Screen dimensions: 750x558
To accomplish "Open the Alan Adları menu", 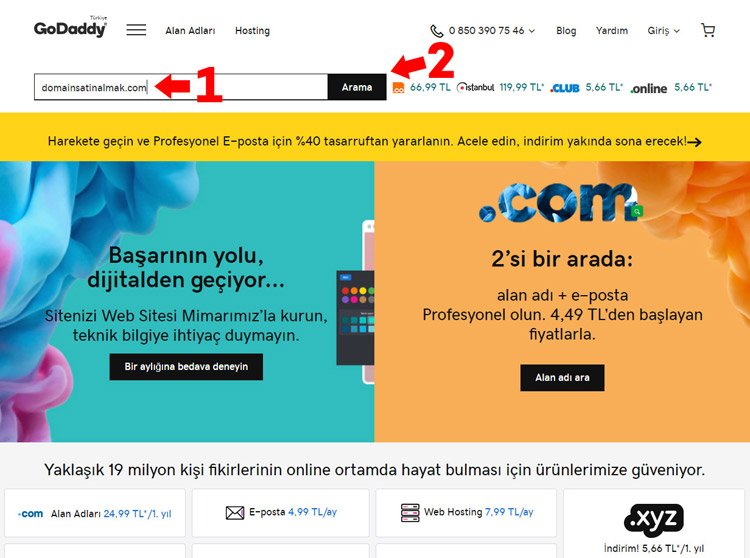I will (190, 31).
